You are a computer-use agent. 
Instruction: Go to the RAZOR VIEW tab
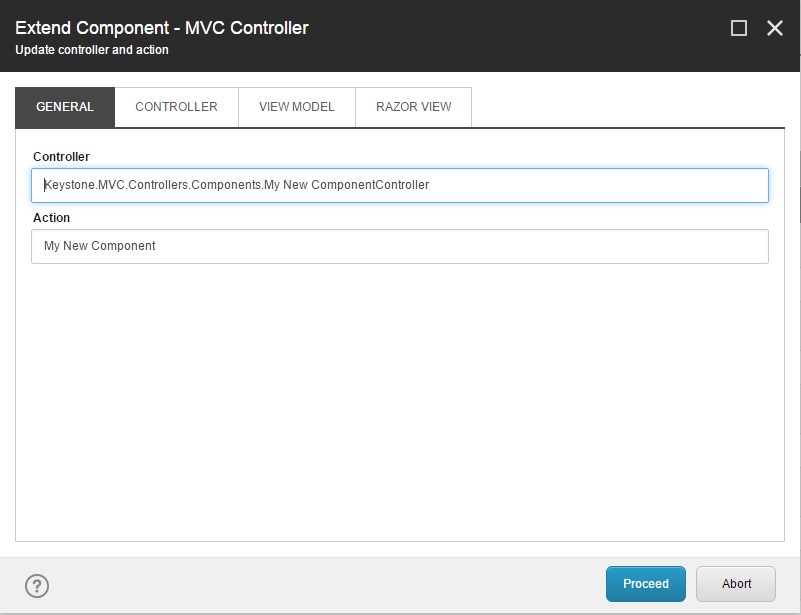tap(413, 107)
